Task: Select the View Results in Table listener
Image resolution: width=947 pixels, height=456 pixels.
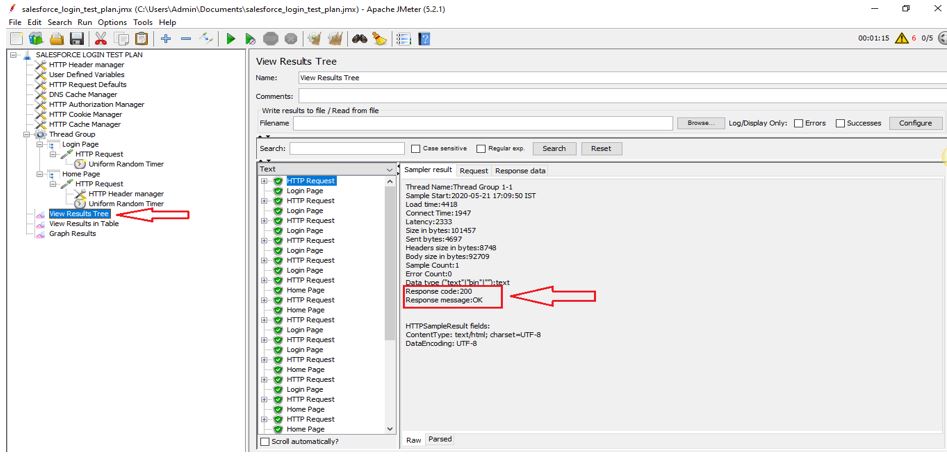Action: point(83,223)
